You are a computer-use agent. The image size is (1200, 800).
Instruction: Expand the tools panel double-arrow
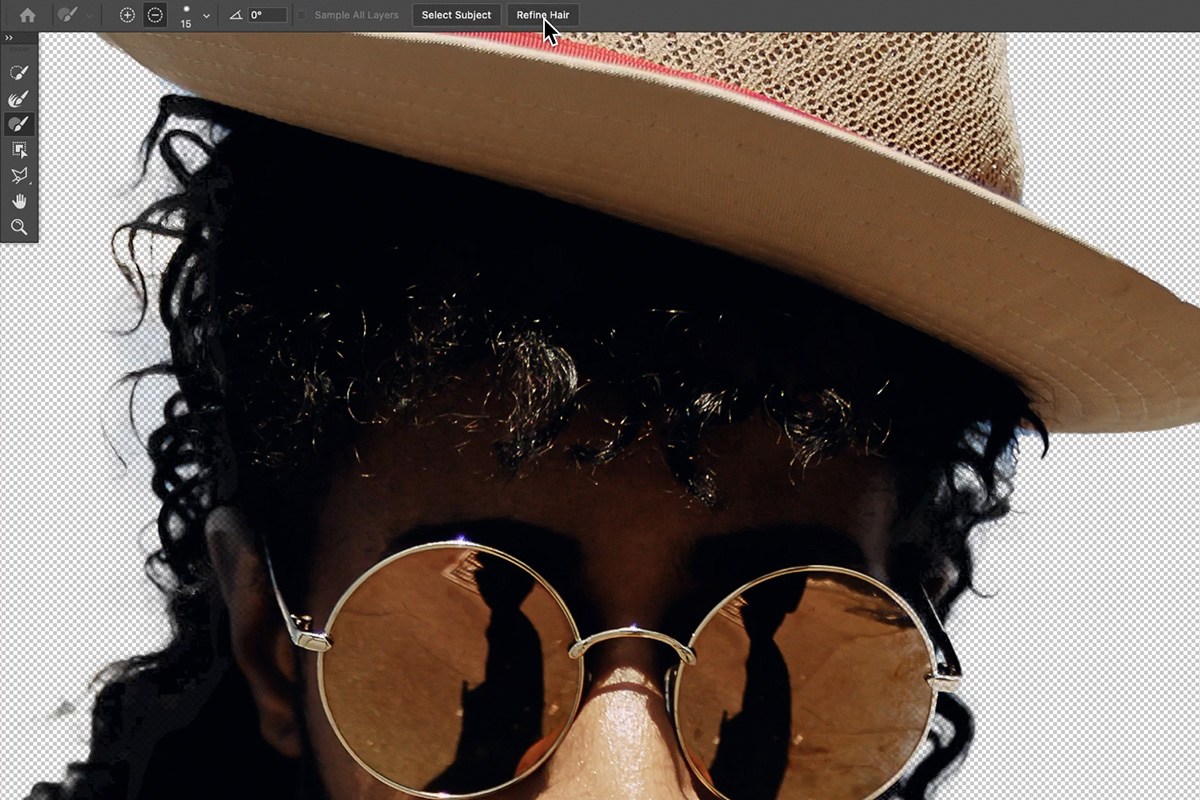(x=9, y=38)
